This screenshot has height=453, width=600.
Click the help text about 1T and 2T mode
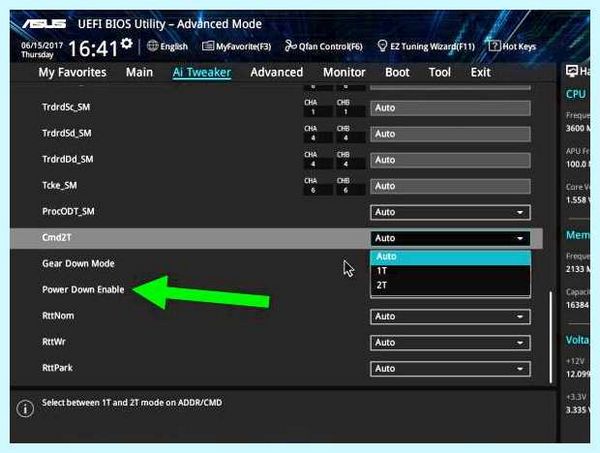pos(132,403)
